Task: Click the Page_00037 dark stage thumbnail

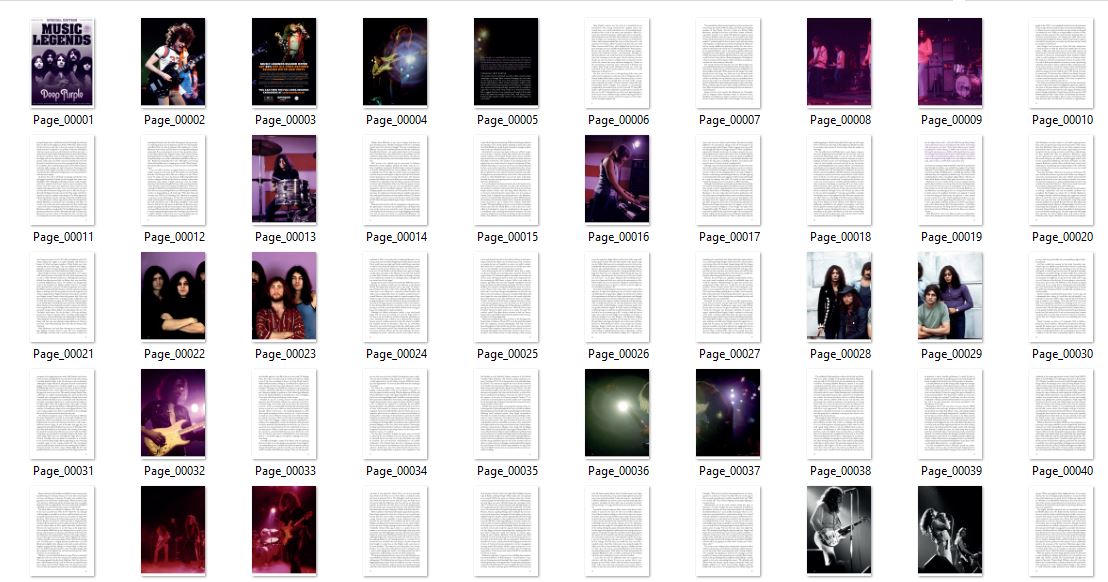Action: [x=728, y=413]
